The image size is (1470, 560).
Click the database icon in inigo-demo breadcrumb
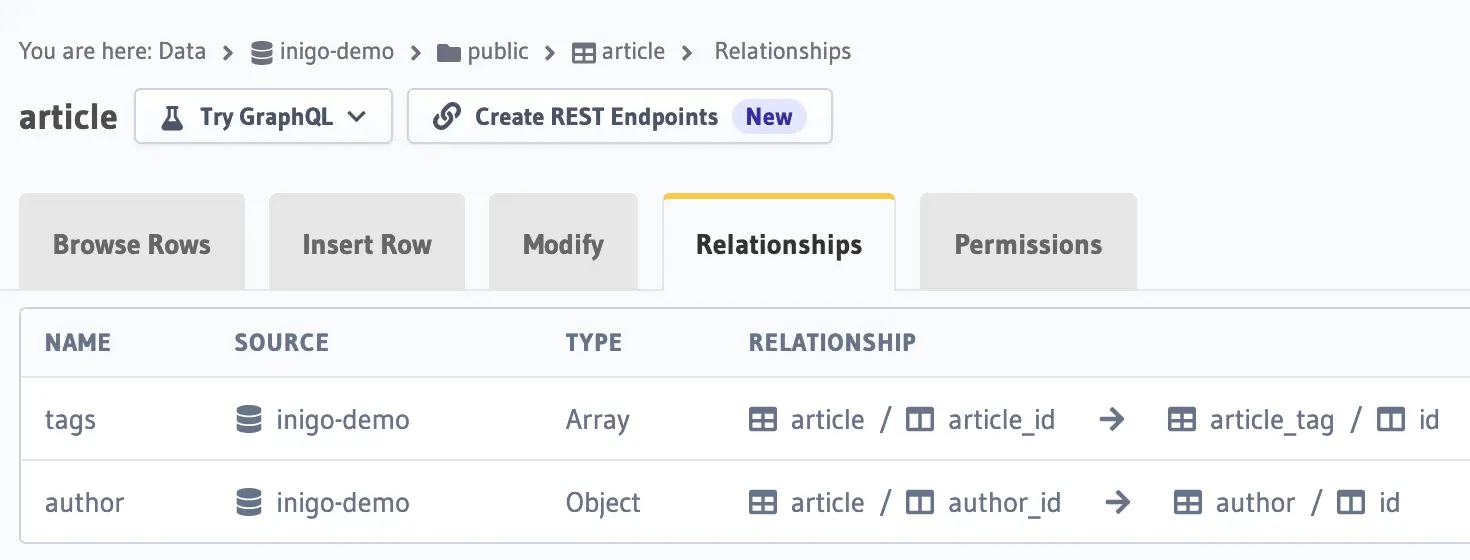[262, 52]
